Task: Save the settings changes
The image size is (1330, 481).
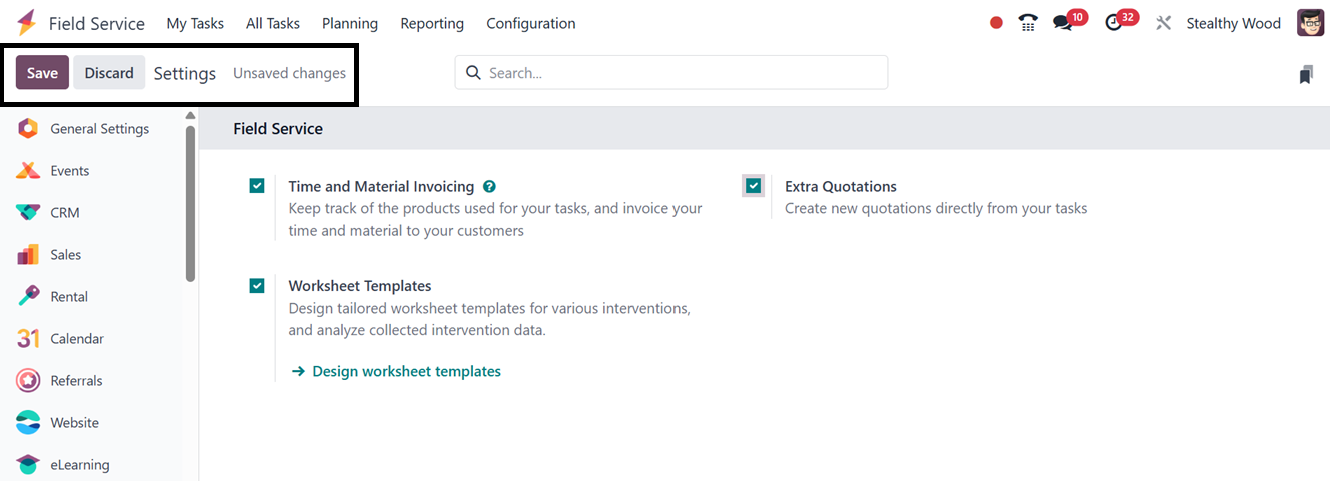Action: [x=42, y=73]
